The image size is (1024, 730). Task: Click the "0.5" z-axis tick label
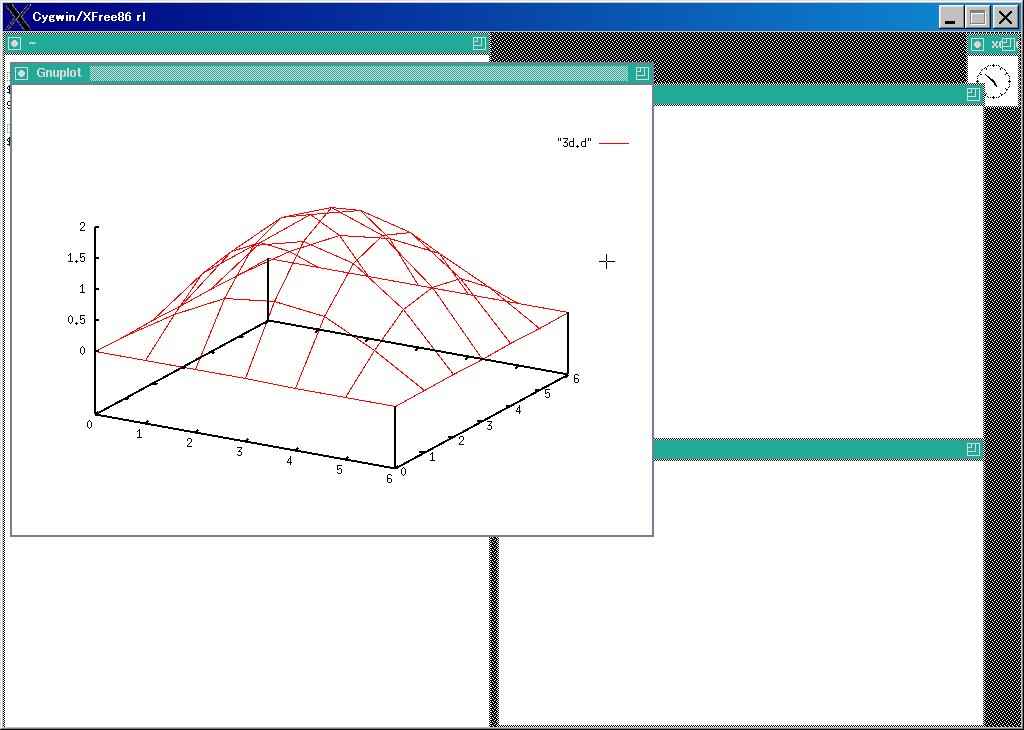pos(76,320)
